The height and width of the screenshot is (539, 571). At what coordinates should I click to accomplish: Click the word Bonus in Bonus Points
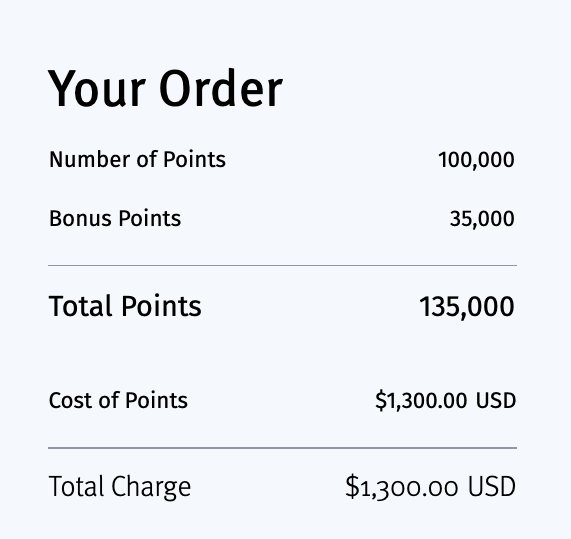point(80,219)
